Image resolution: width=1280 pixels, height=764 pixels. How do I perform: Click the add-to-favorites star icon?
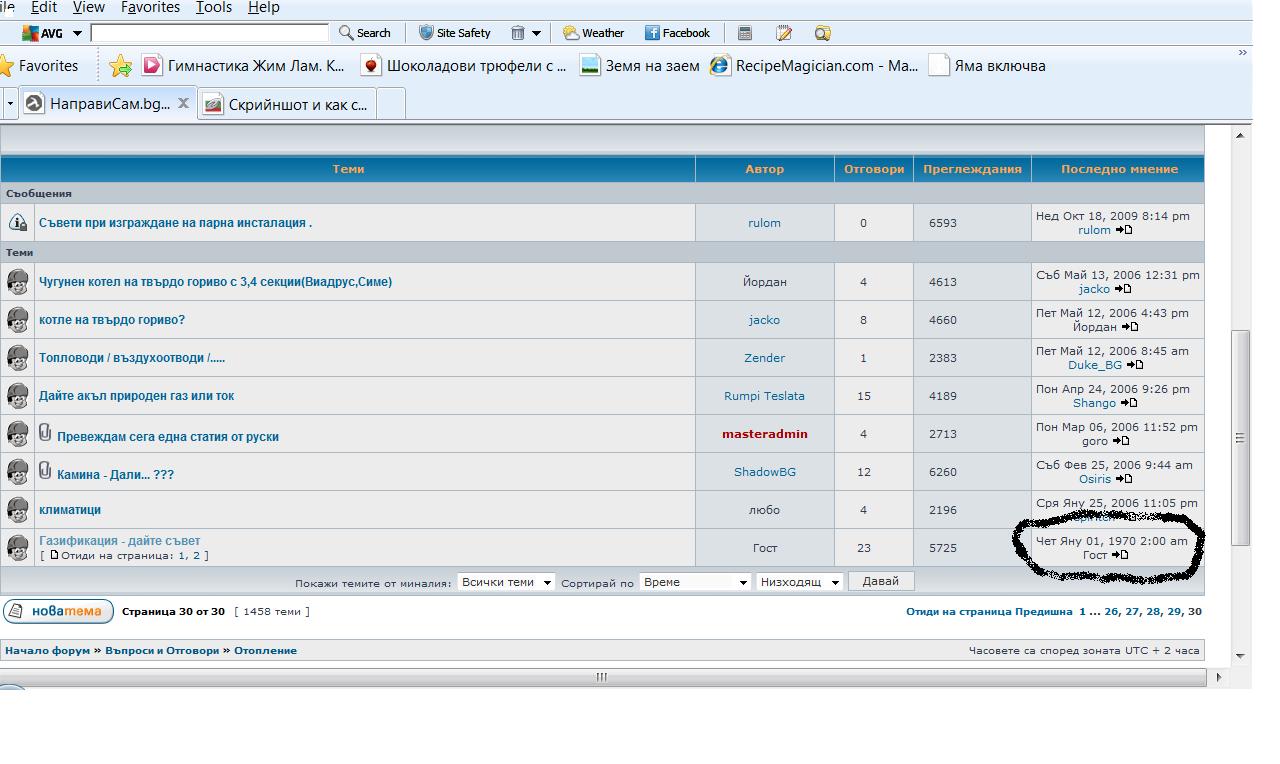pyautogui.click(x=121, y=66)
